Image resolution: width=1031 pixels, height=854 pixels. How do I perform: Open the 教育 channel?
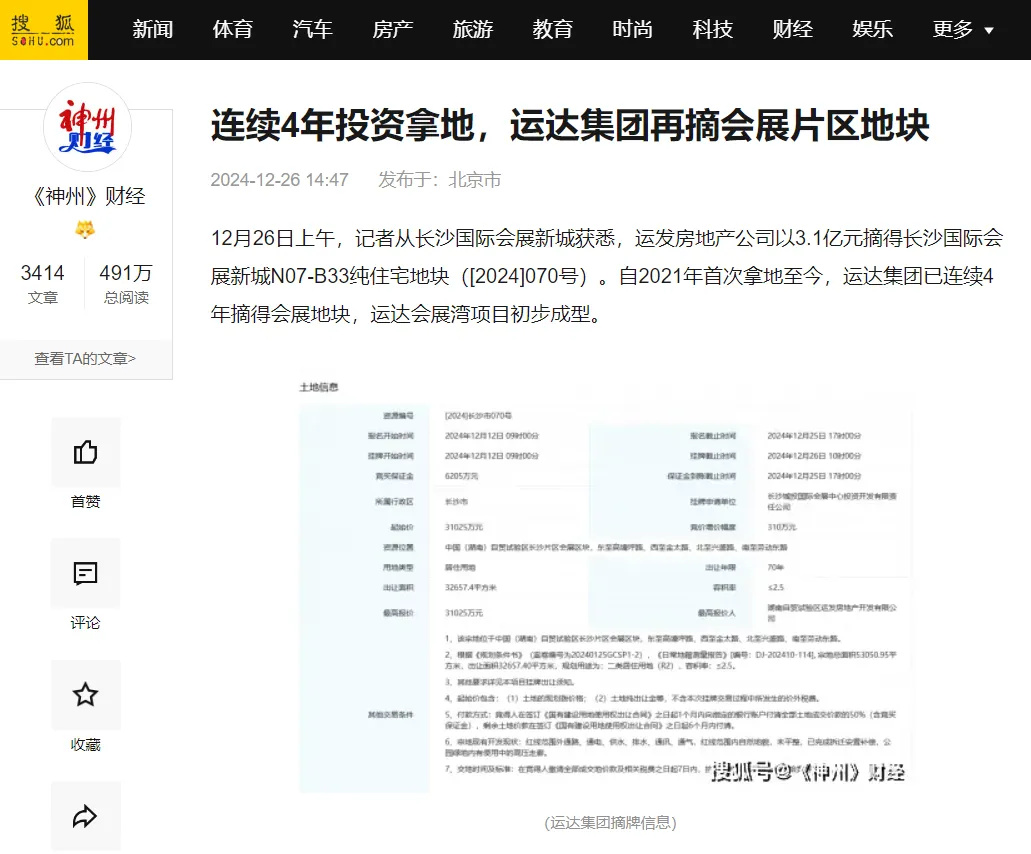click(x=552, y=30)
